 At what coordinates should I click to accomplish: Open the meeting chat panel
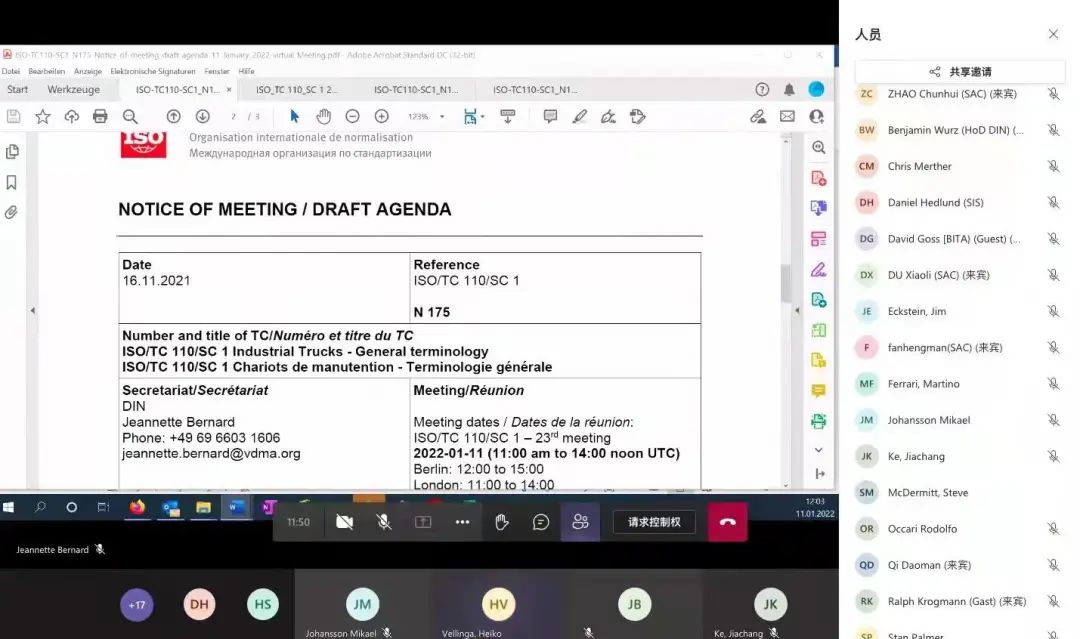pos(541,522)
